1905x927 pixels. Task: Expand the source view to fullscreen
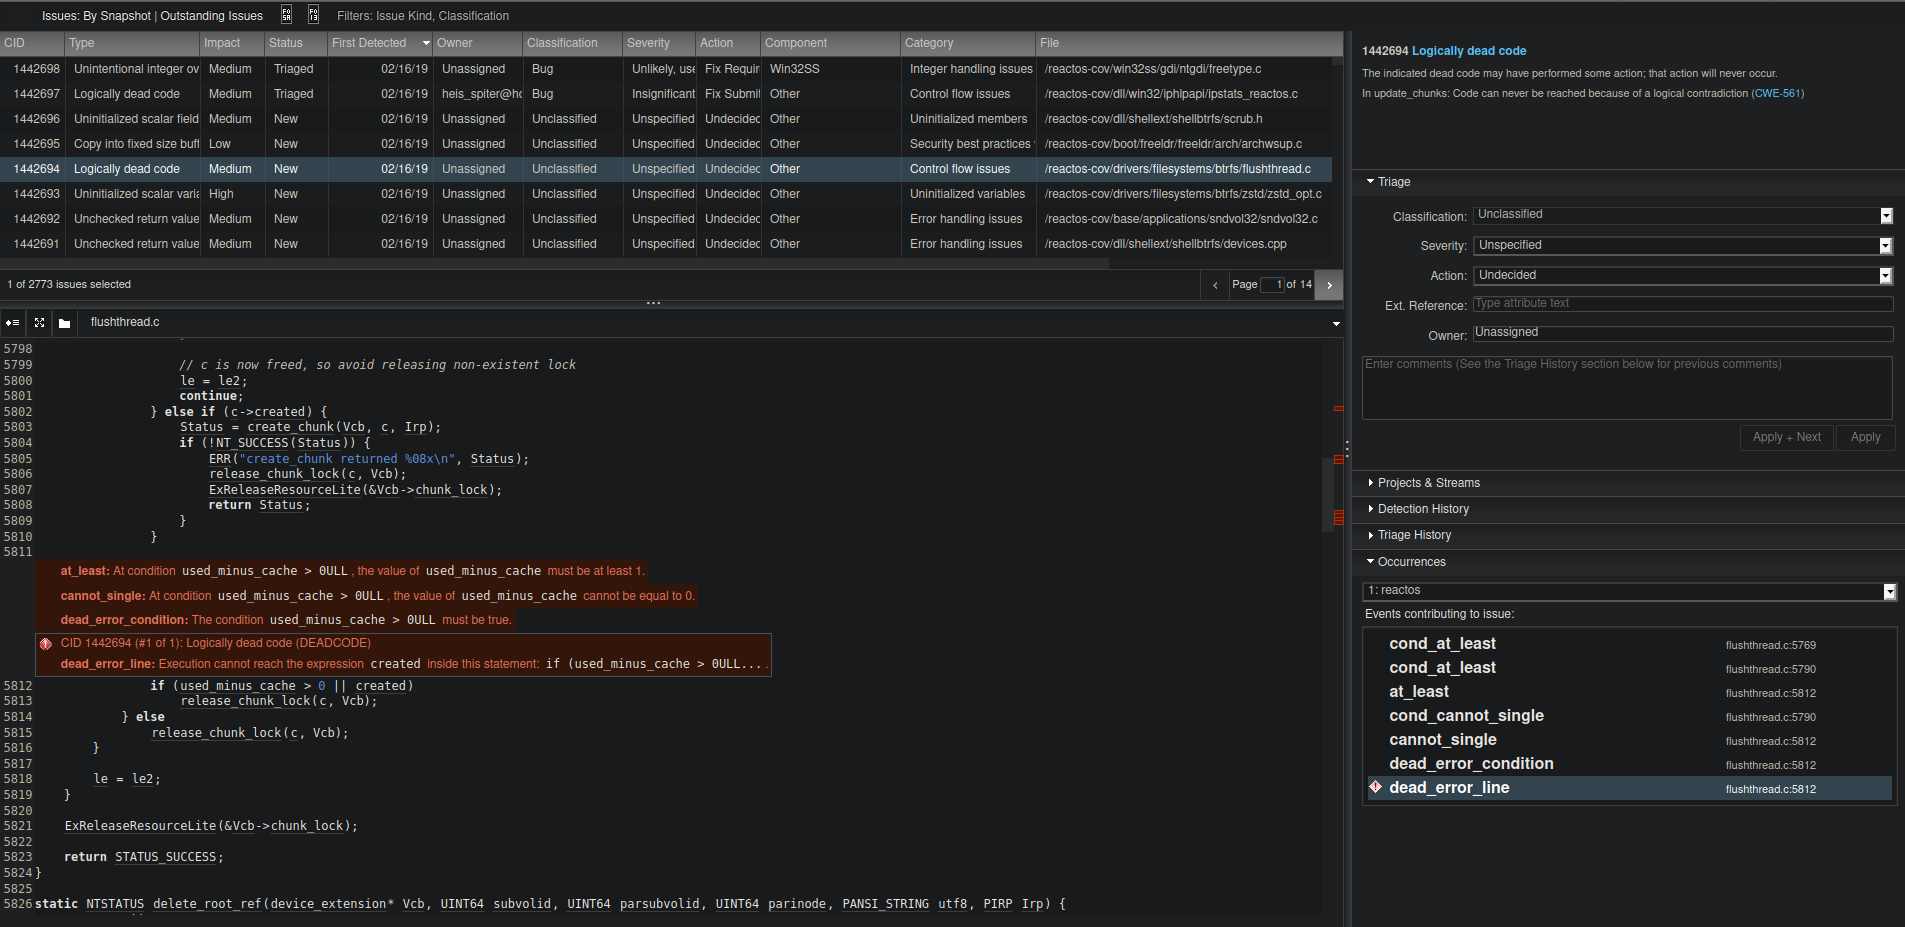[x=39, y=322]
